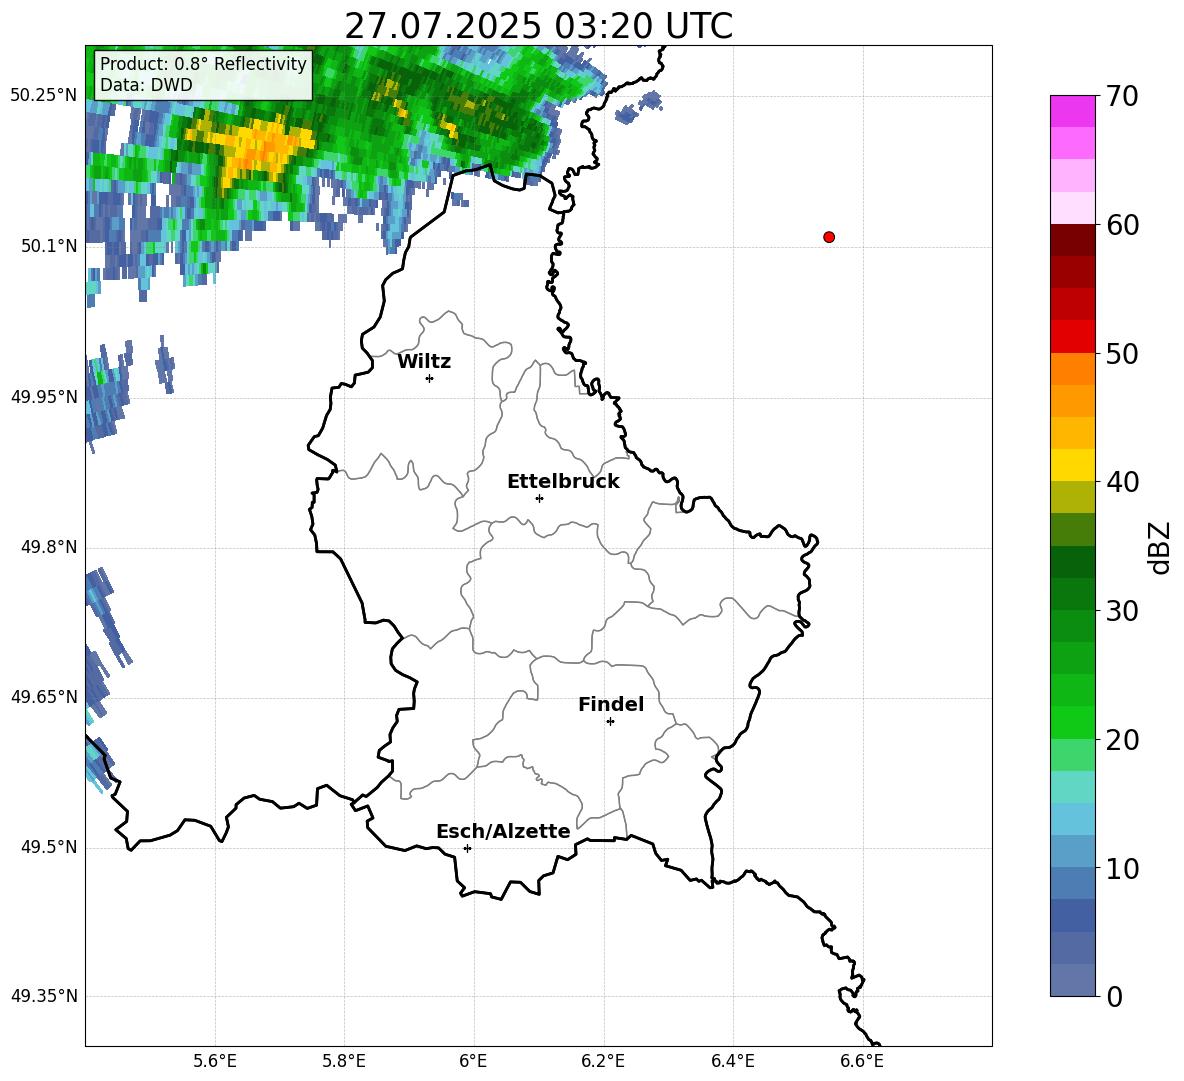Click the Esch/Alzette station cross marker
Viewport: 1184px width, 1081px height.
click(467, 848)
